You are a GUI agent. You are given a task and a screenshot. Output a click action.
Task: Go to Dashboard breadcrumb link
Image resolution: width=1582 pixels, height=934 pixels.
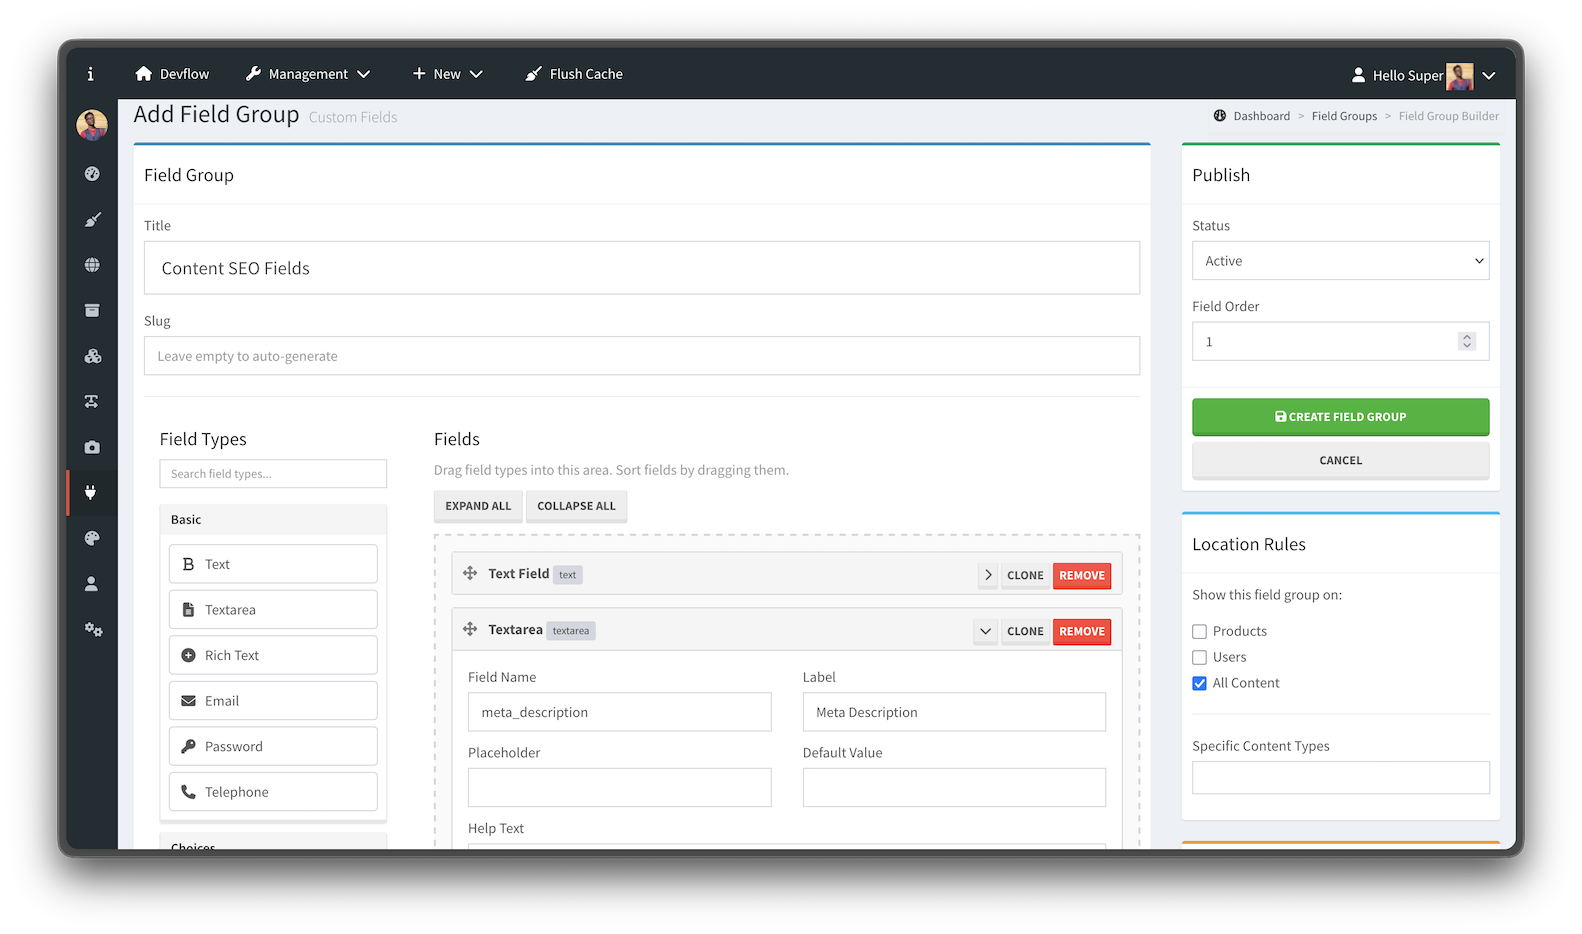click(x=1261, y=116)
